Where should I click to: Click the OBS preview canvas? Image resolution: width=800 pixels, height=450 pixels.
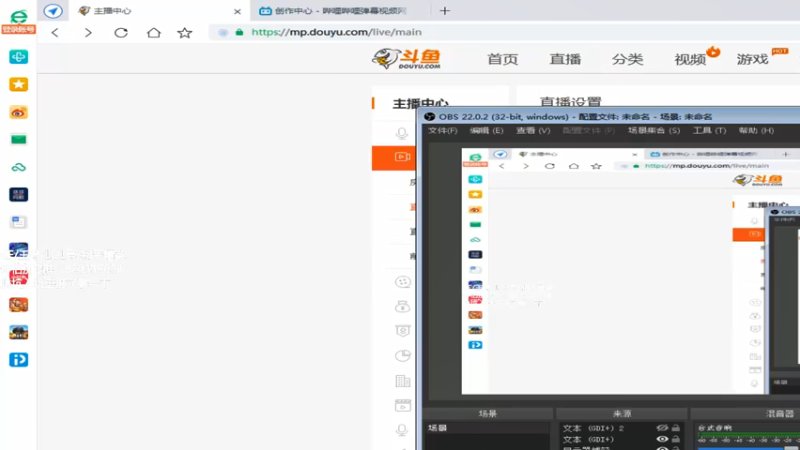[x=631, y=271]
